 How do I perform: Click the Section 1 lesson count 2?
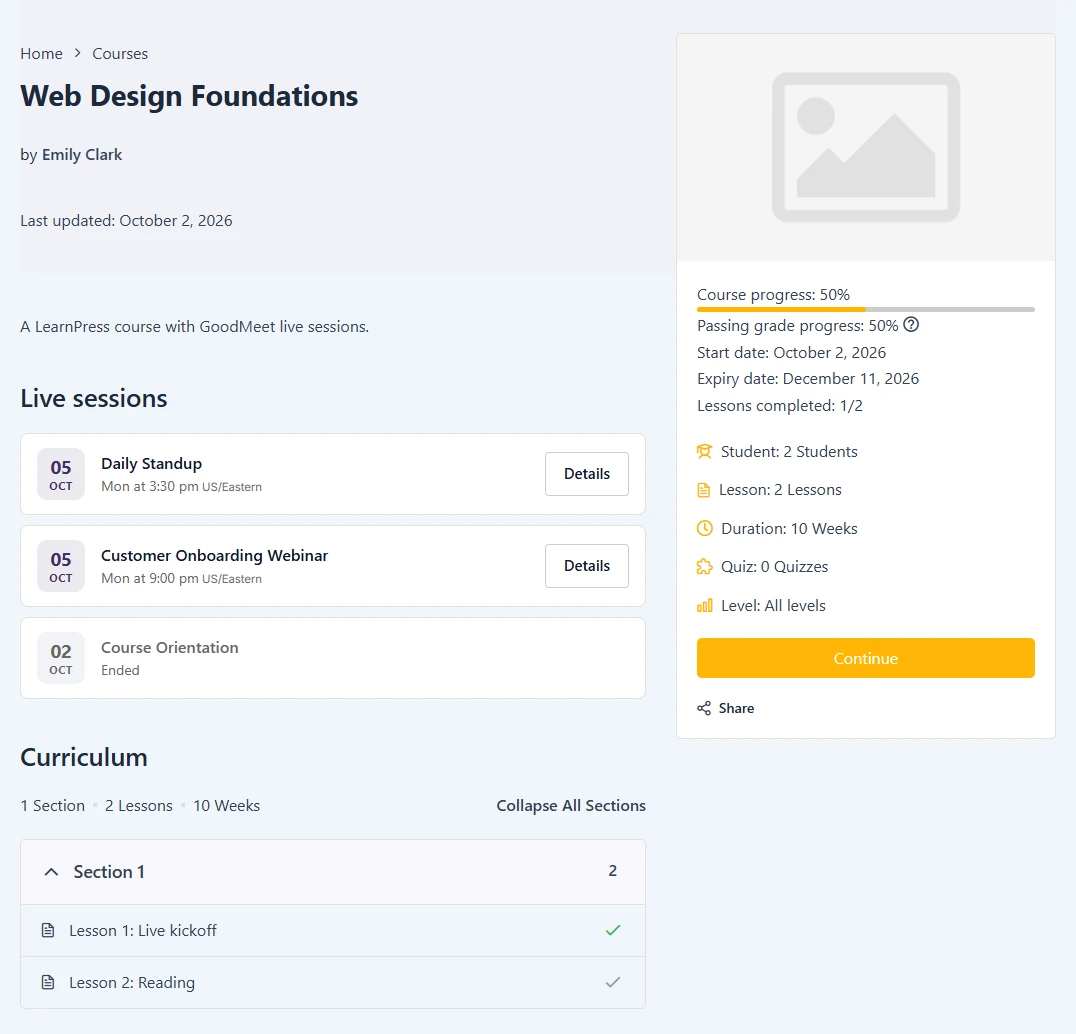[613, 871]
